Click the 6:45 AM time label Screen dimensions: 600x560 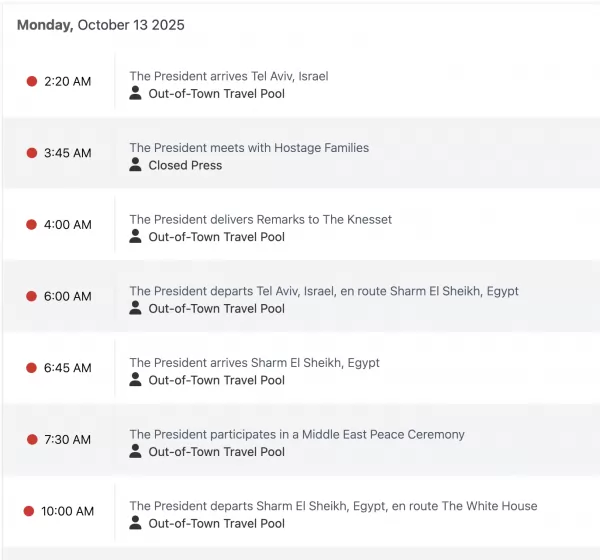click(x=67, y=368)
